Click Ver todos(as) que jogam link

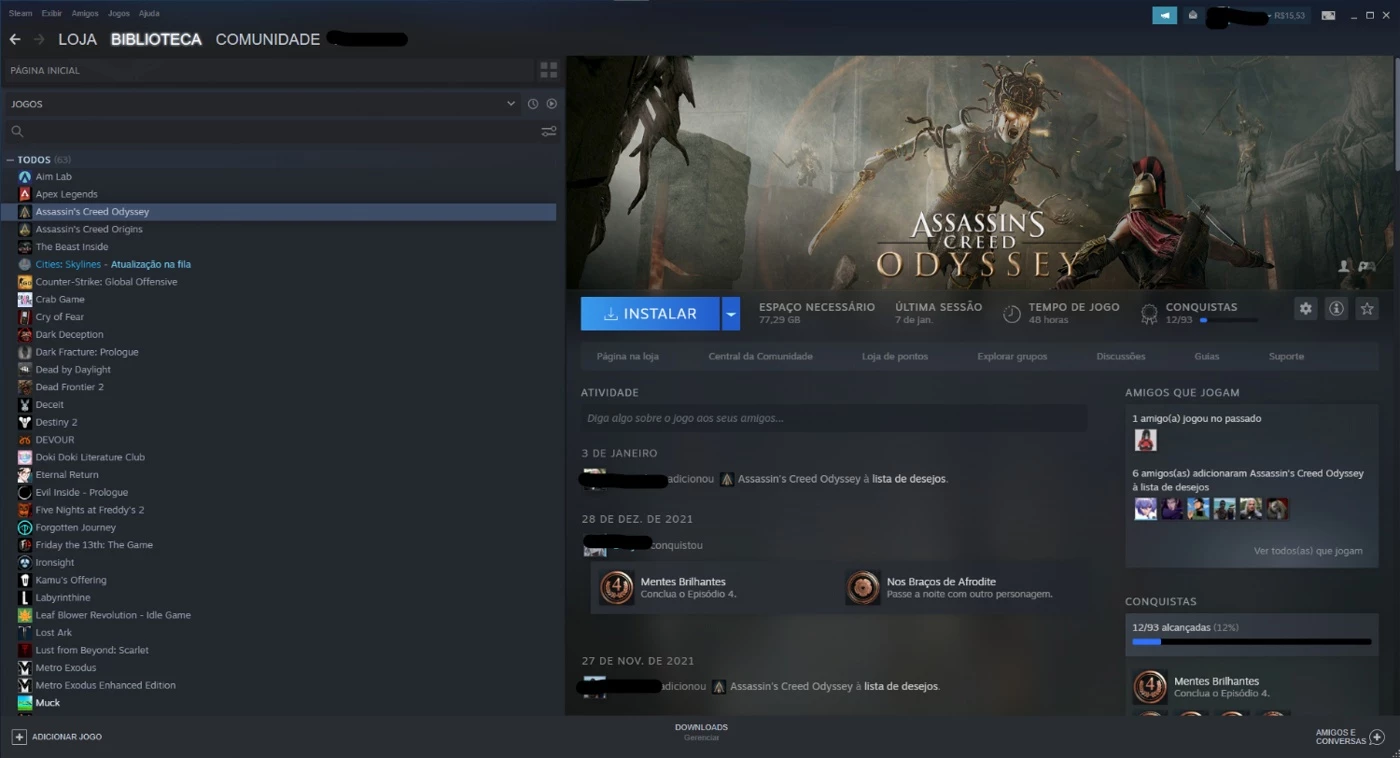point(1308,551)
